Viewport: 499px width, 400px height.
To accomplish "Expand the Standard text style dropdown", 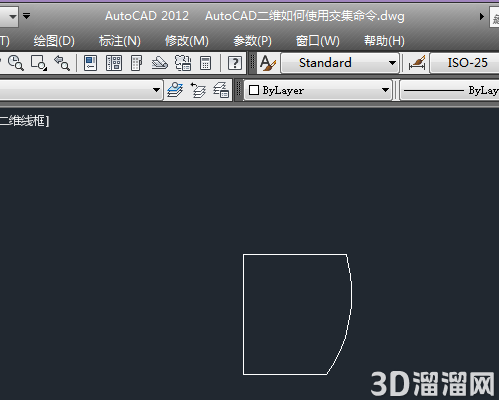I will point(392,63).
